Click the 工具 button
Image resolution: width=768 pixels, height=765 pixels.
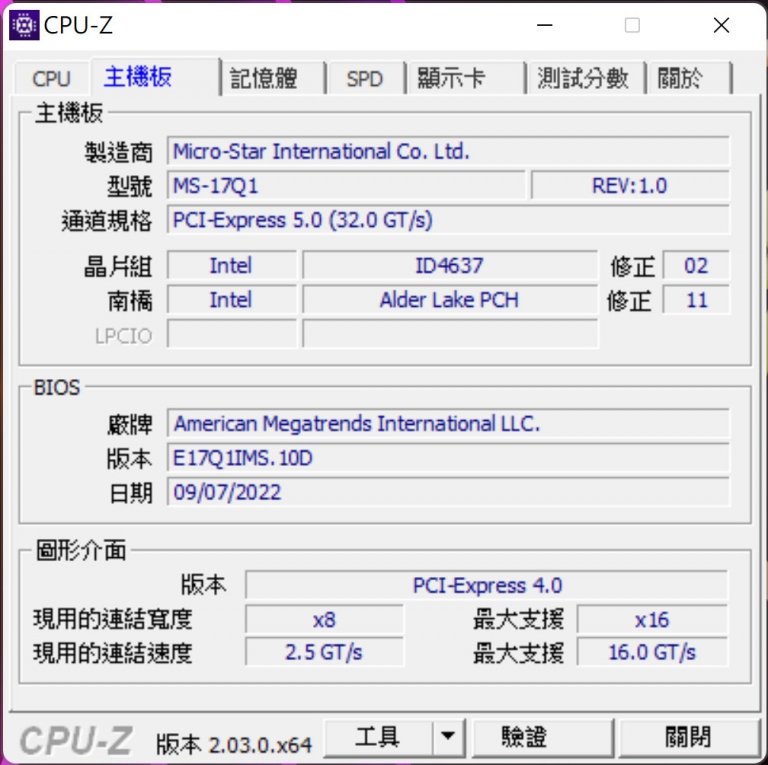378,738
